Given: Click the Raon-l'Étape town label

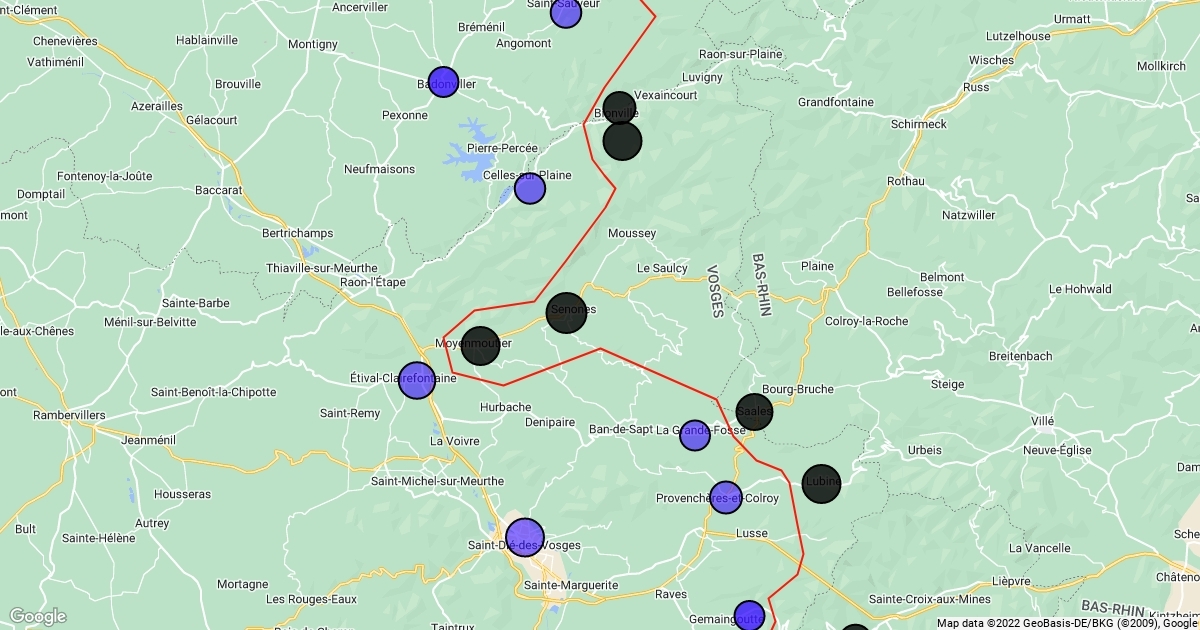Looking at the screenshot, I should [x=373, y=282].
